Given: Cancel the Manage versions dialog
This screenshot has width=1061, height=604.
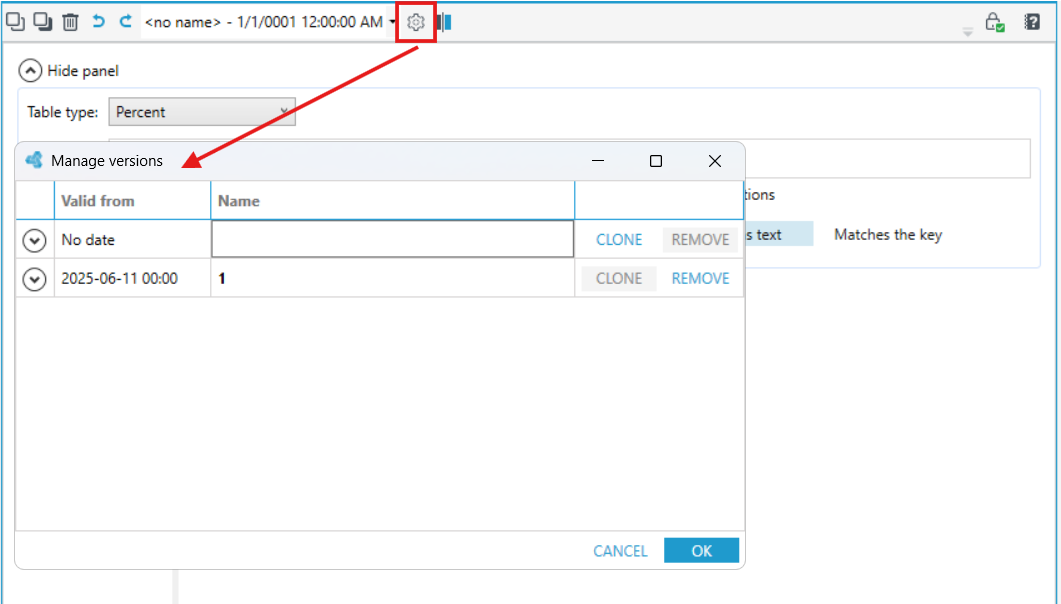Looking at the screenshot, I should [x=620, y=551].
